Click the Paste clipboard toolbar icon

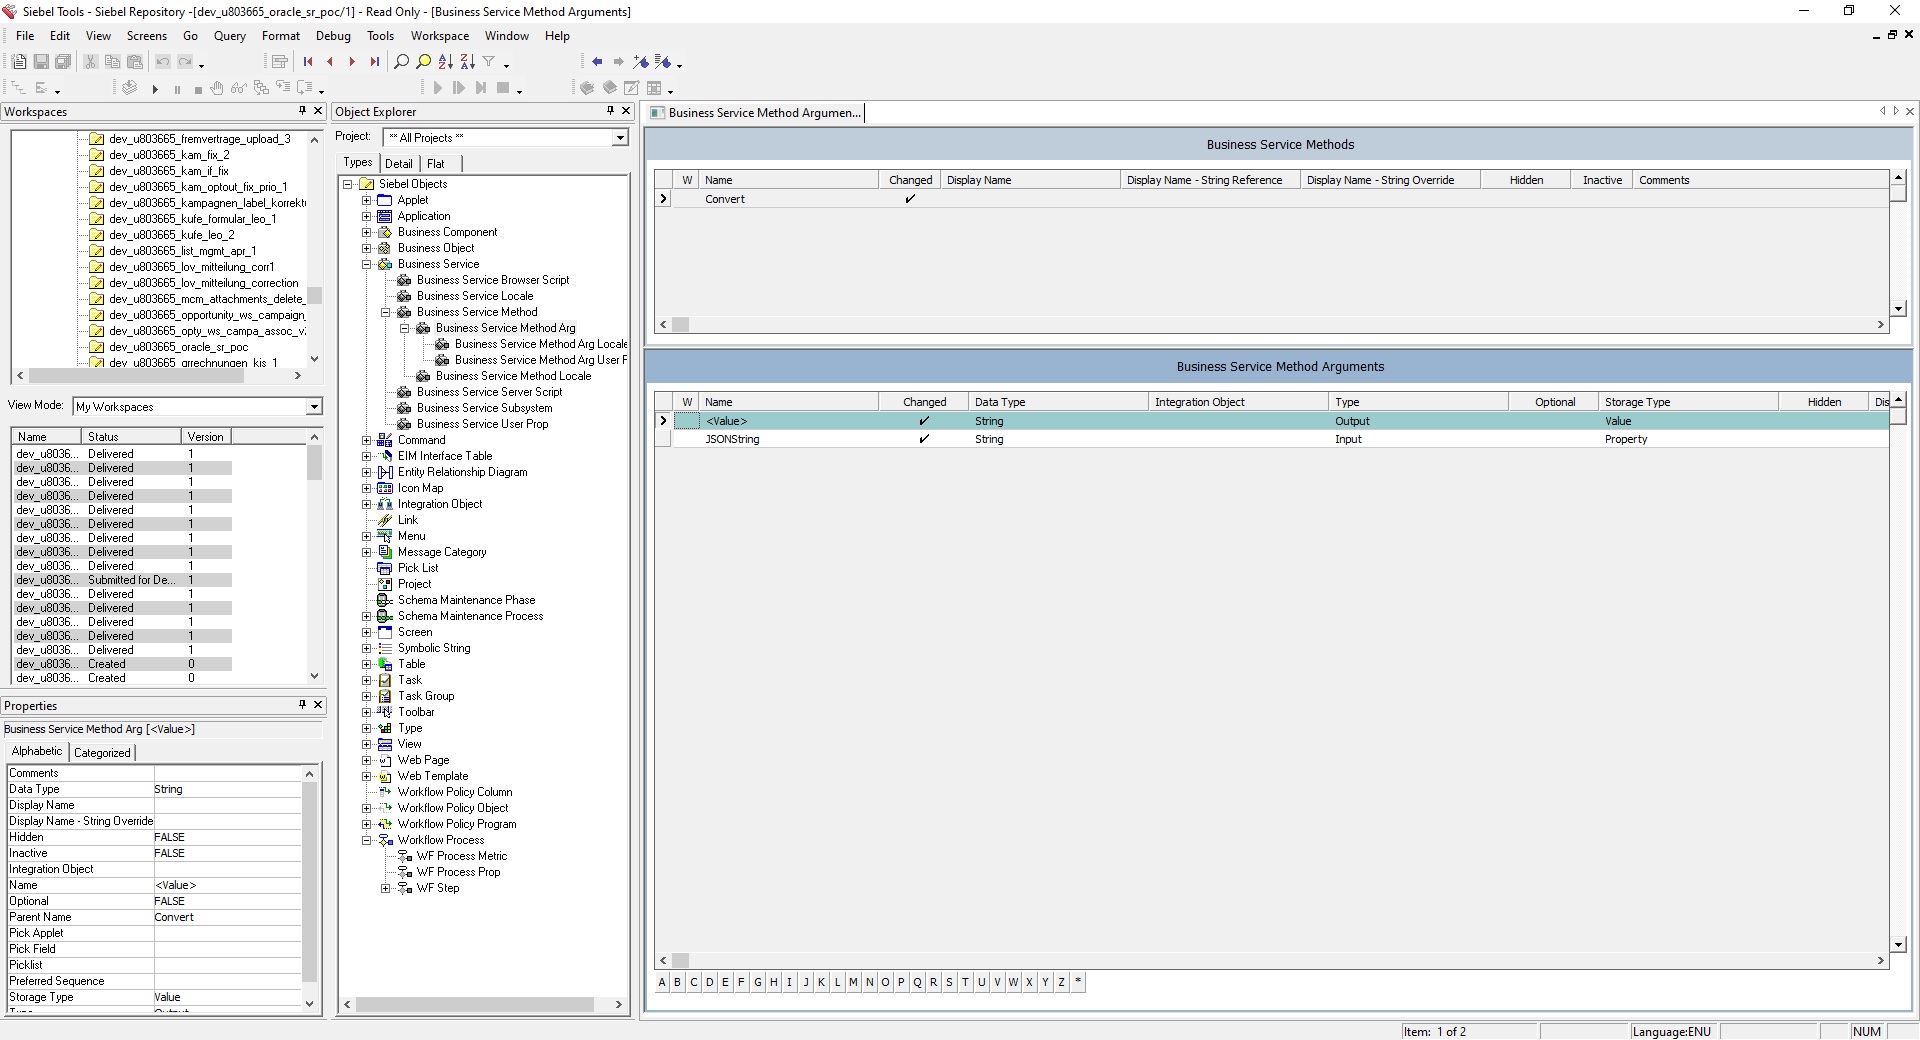tap(135, 62)
